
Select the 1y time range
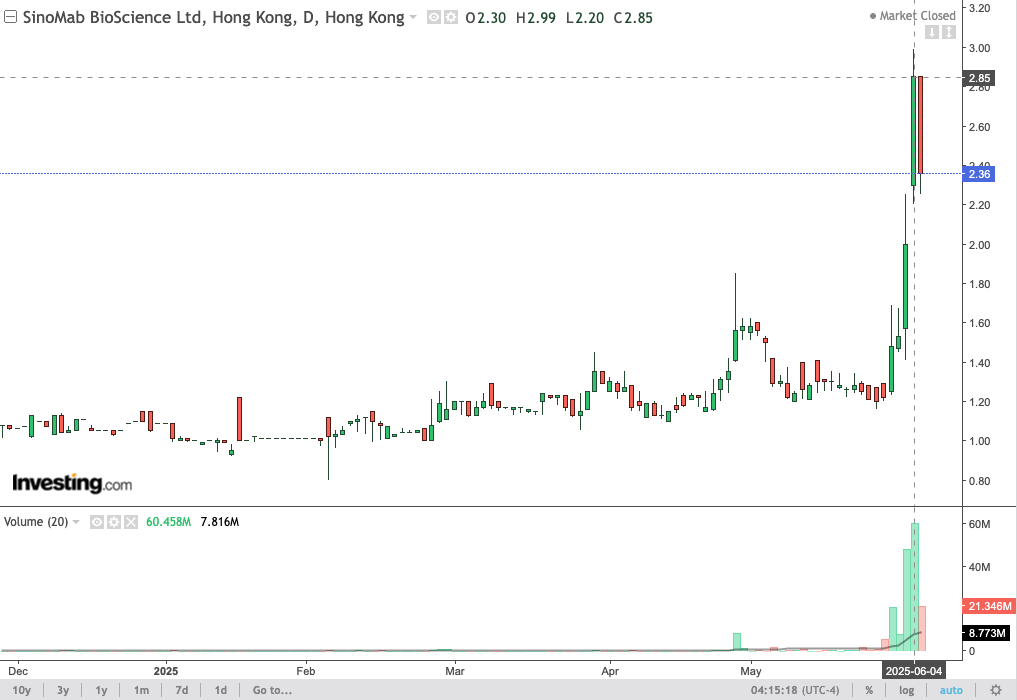click(101, 690)
